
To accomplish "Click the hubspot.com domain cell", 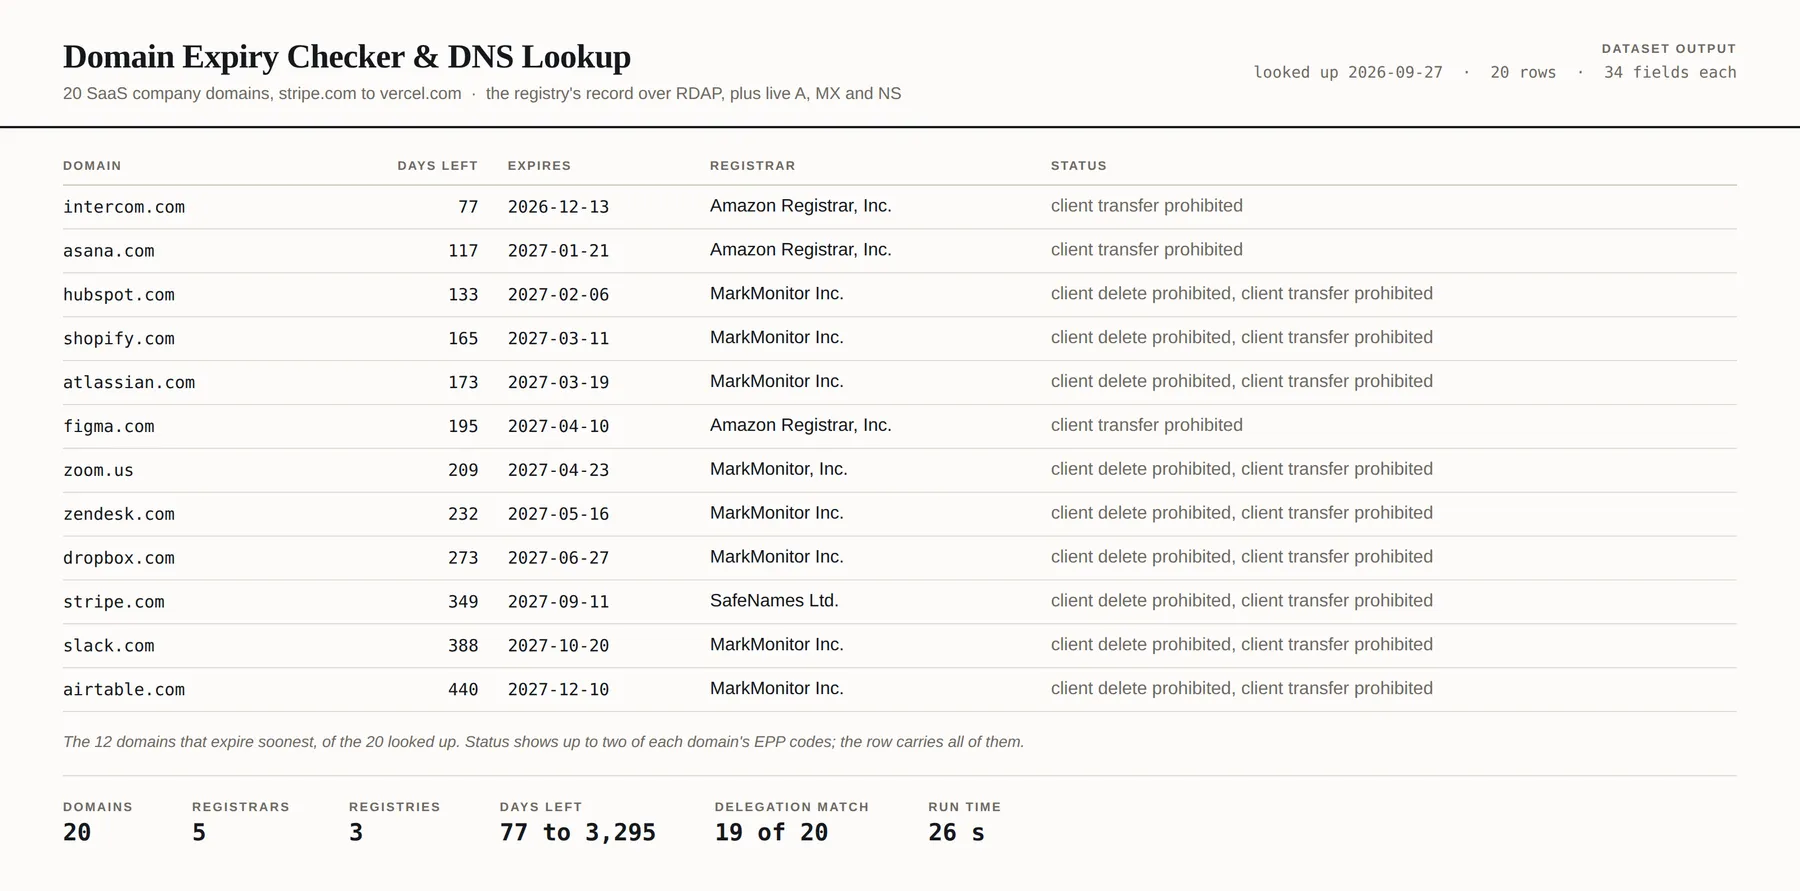I will [x=119, y=295].
